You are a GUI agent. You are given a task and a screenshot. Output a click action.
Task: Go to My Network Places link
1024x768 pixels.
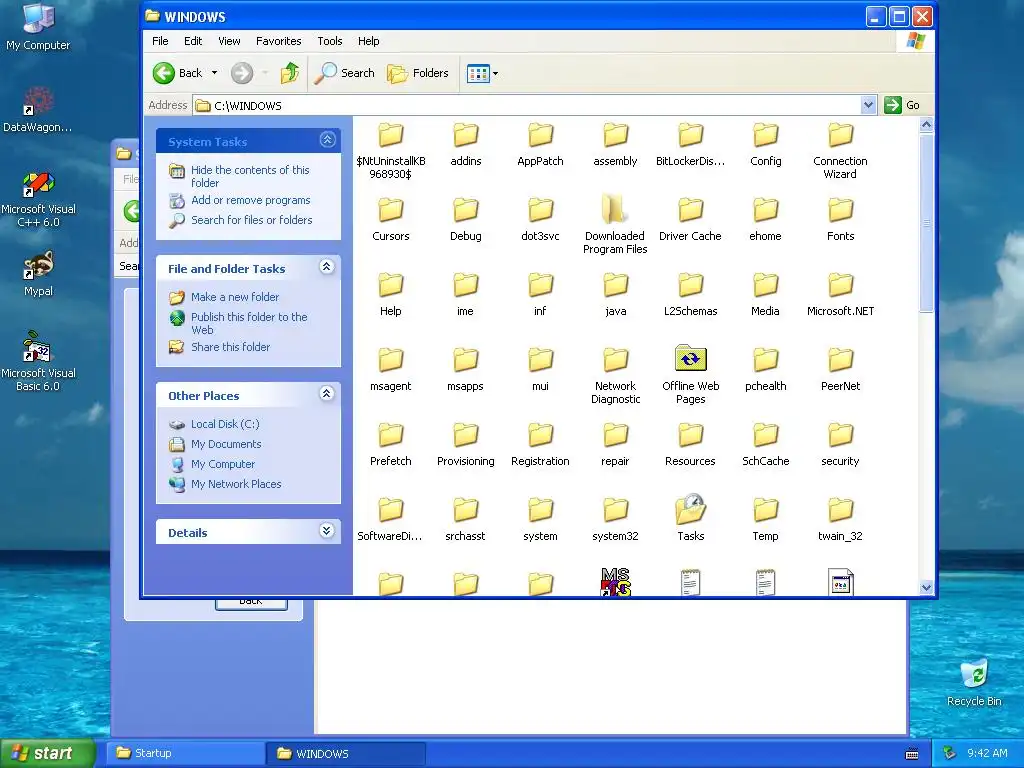(236, 484)
